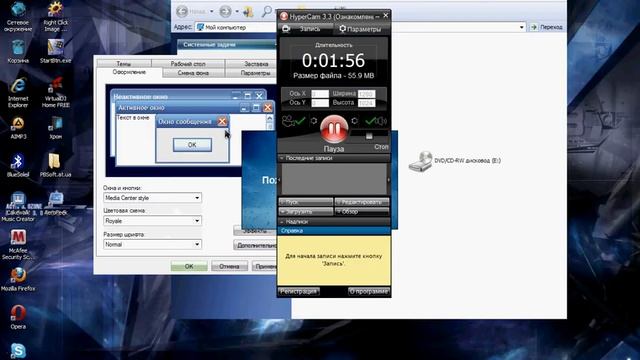The image size is (640, 360).
Task: Click Explorer forward arrow toolbar button
Action: 225,11
